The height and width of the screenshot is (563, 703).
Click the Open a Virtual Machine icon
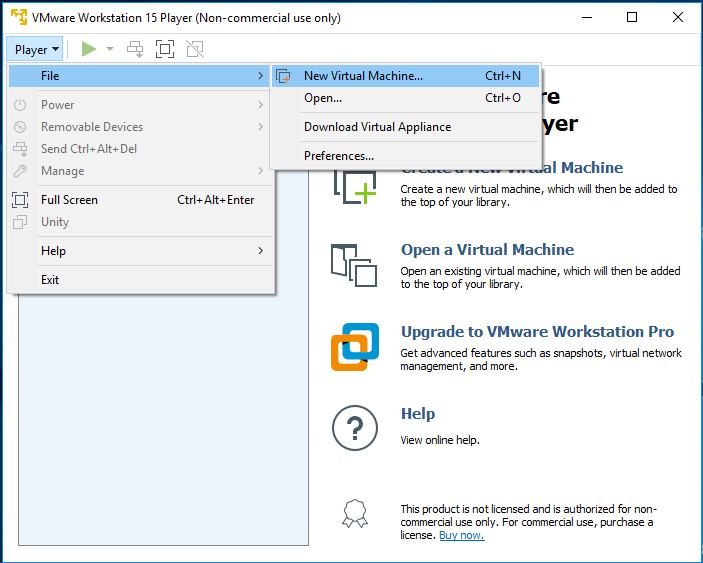[x=354, y=265]
